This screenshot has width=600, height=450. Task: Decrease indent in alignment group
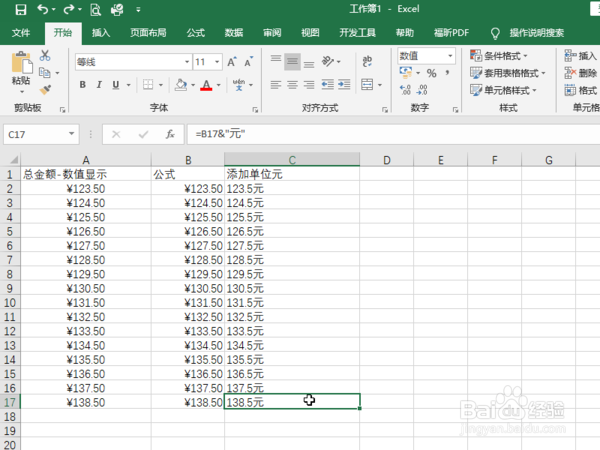pos(328,85)
